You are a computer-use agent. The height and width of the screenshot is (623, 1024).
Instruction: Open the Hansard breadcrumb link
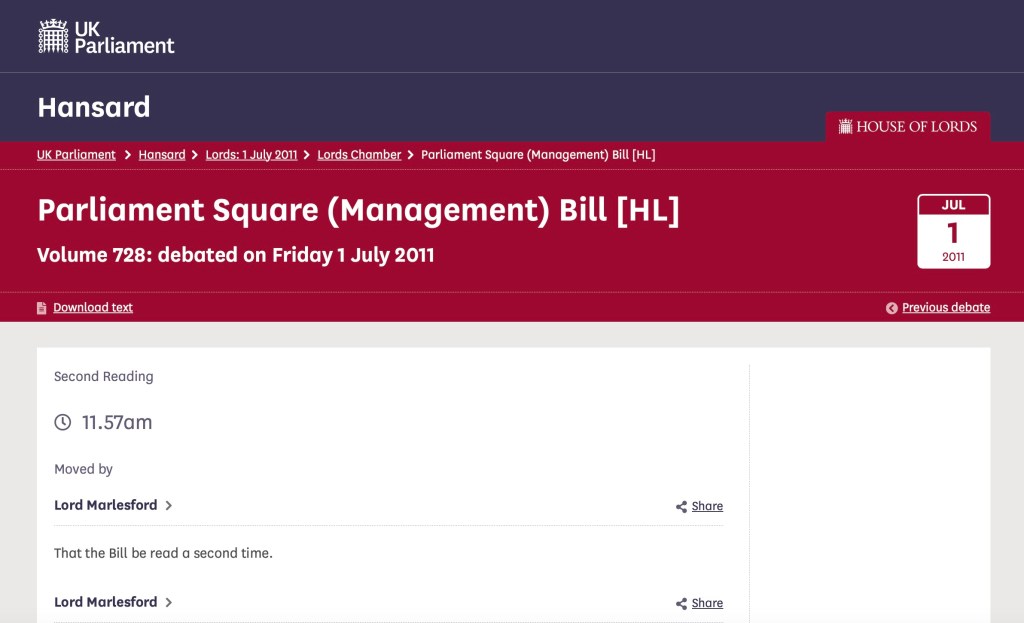pos(161,155)
